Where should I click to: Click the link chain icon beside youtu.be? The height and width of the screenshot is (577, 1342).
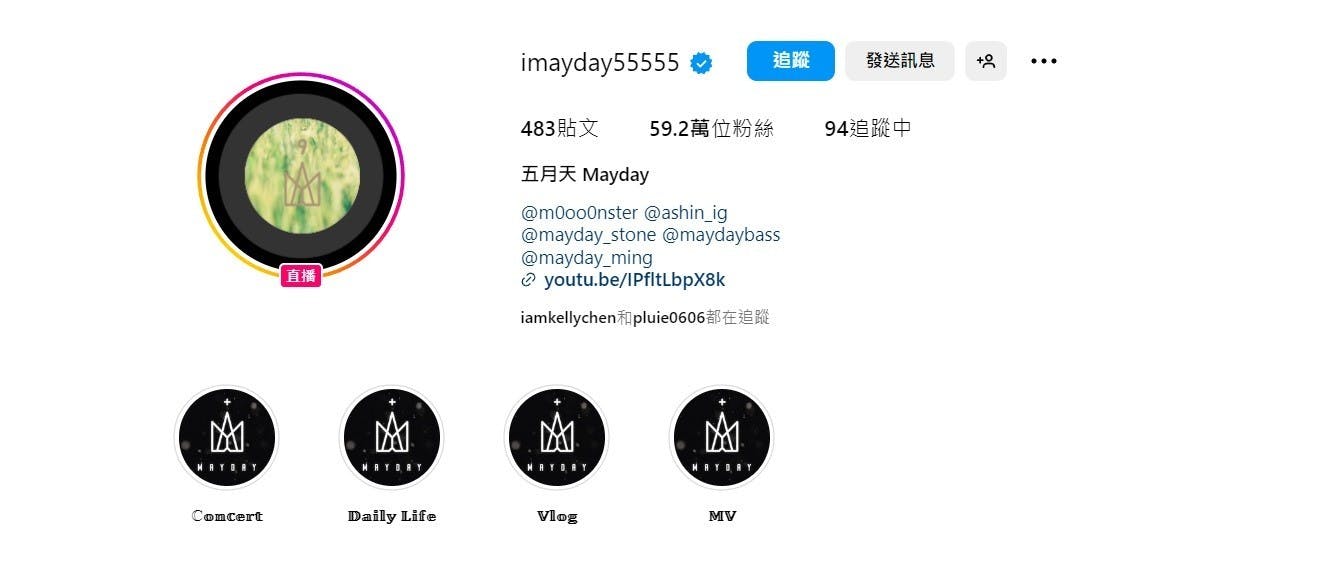click(x=529, y=280)
